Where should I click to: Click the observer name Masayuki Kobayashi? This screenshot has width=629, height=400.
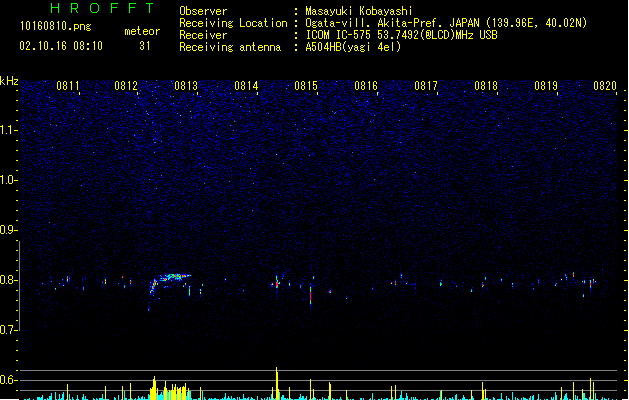[x=359, y=11]
